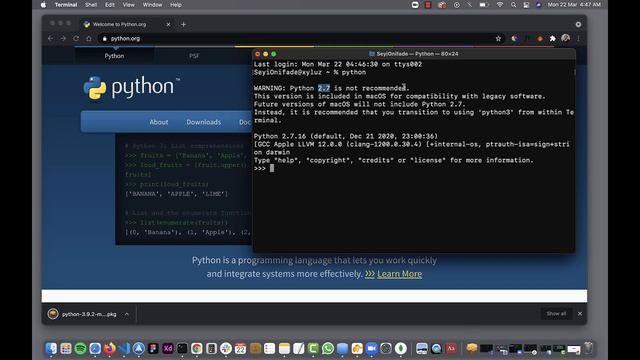Open battery status menu
This screenshot has width=640, height=360.
pos(484,5)
